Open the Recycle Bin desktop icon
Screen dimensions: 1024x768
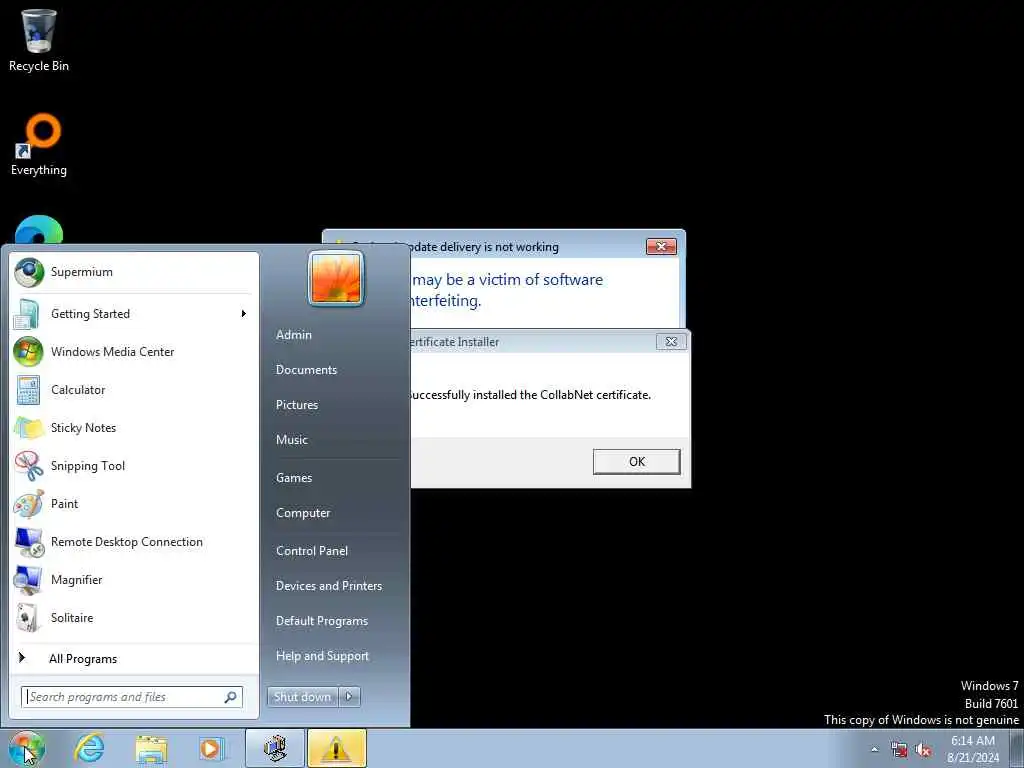click(39, 40)
